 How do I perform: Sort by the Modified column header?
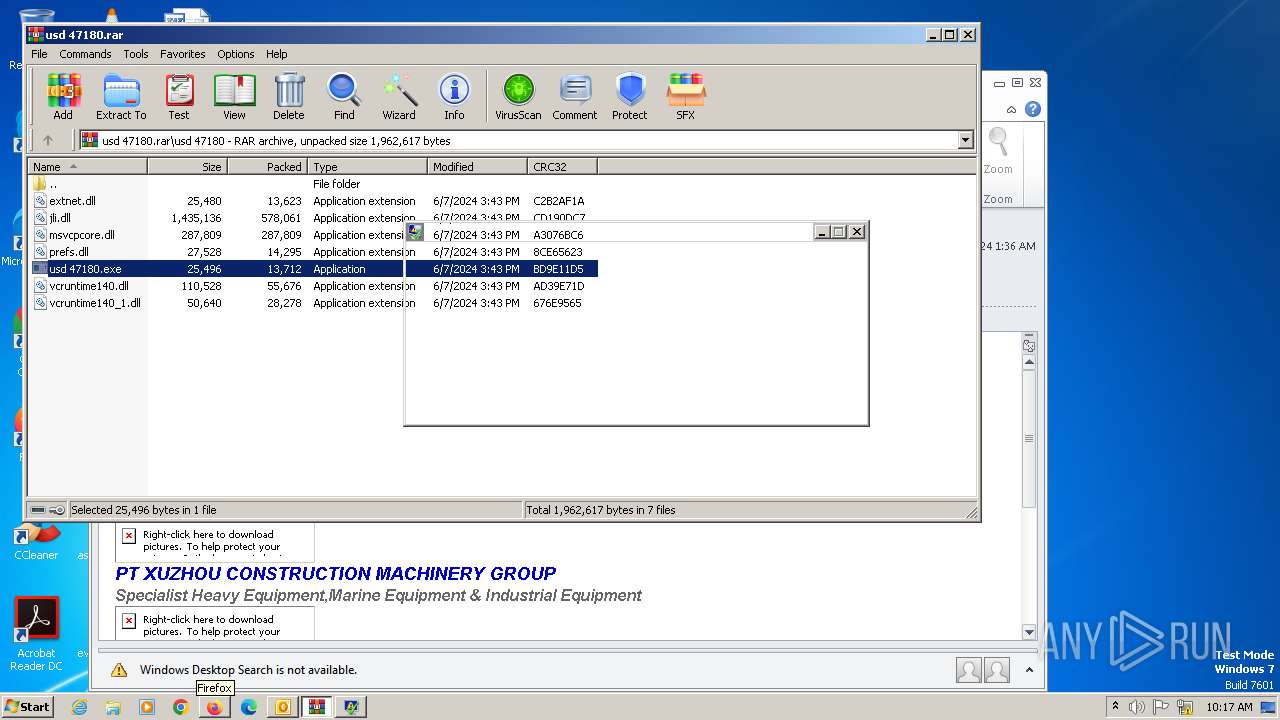tap(478, 167)
